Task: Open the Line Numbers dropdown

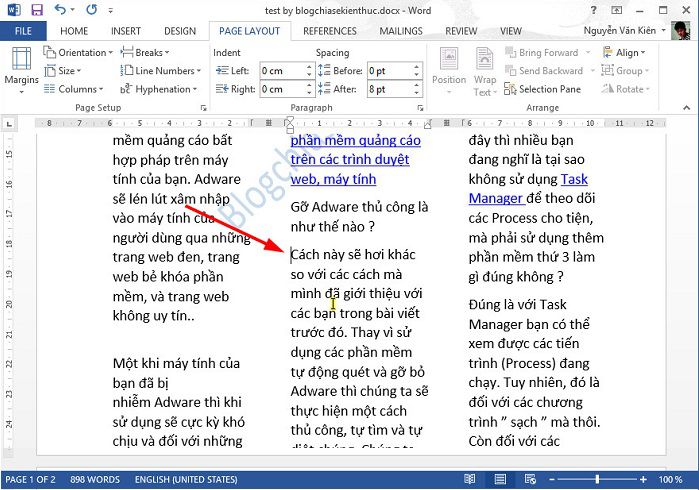Action: pos(161,71)
